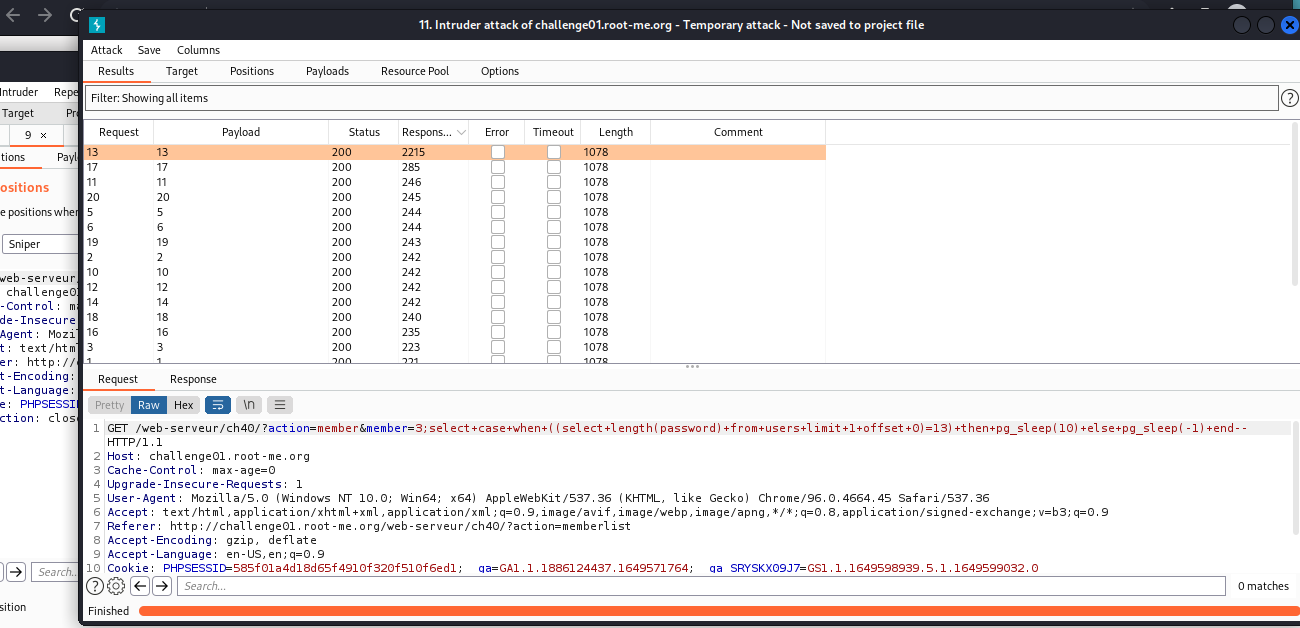The image size is (1300, 628).
Task: Switch to Raw view
Action: pos(149,405)
